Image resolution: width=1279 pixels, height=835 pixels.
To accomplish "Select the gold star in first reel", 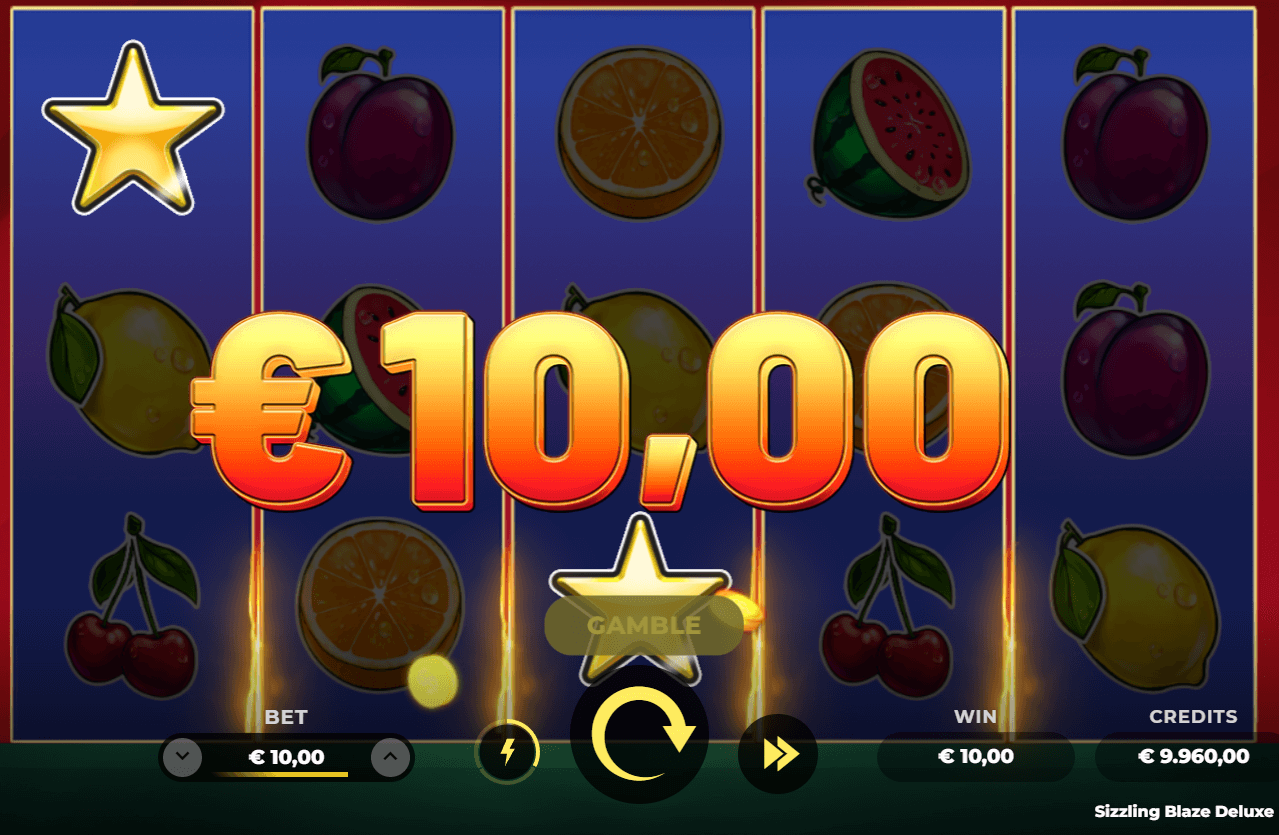I will coord(132,128).
